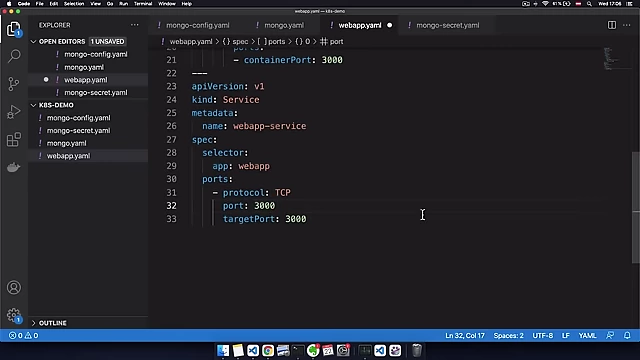Screen dimensions: 640x360
Task: Click line number 23 in gutter
Action: [171, 87]
